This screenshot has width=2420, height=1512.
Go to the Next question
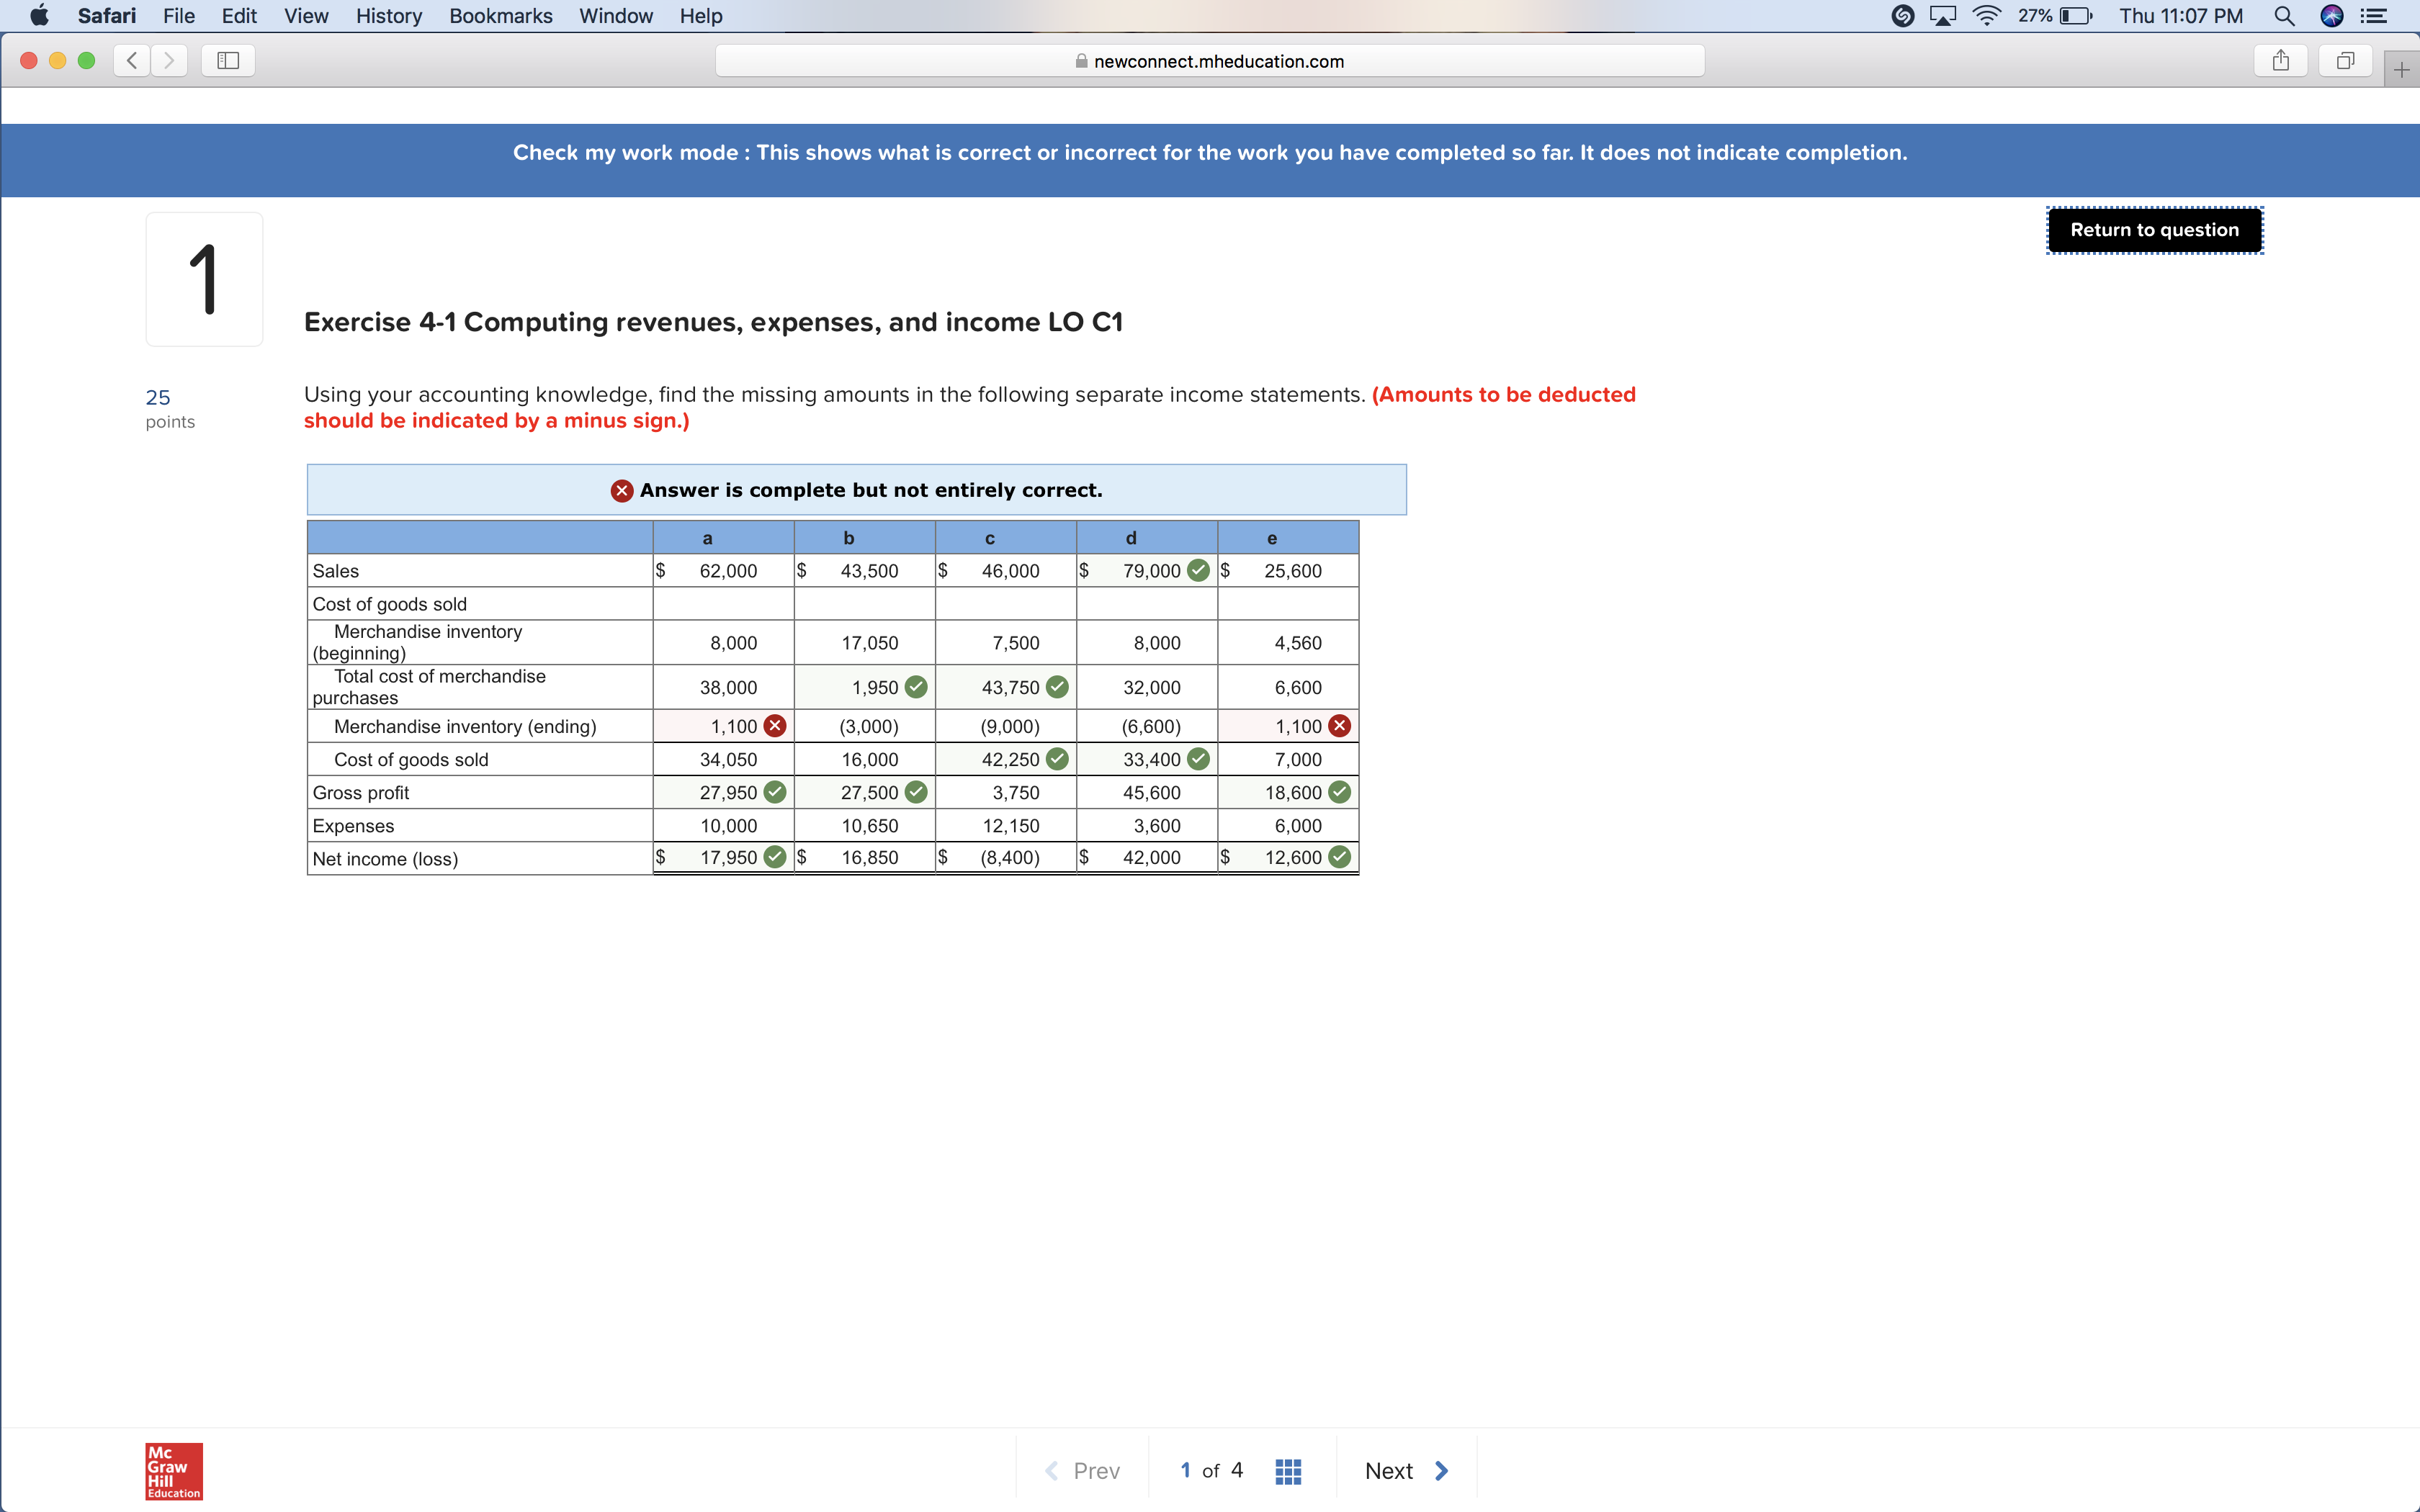tap(1405, 1471)
